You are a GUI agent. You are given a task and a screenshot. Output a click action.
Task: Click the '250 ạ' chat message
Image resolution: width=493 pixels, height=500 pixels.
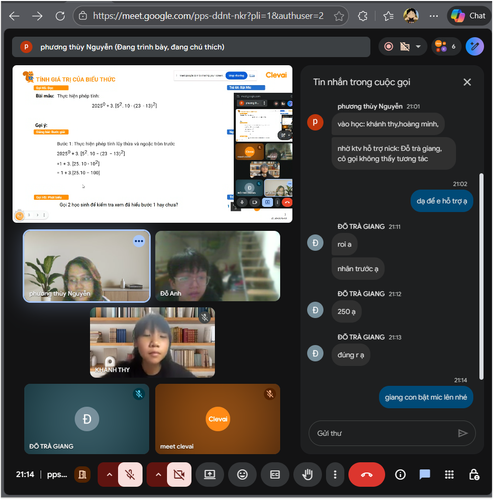[x=346, y=312]
